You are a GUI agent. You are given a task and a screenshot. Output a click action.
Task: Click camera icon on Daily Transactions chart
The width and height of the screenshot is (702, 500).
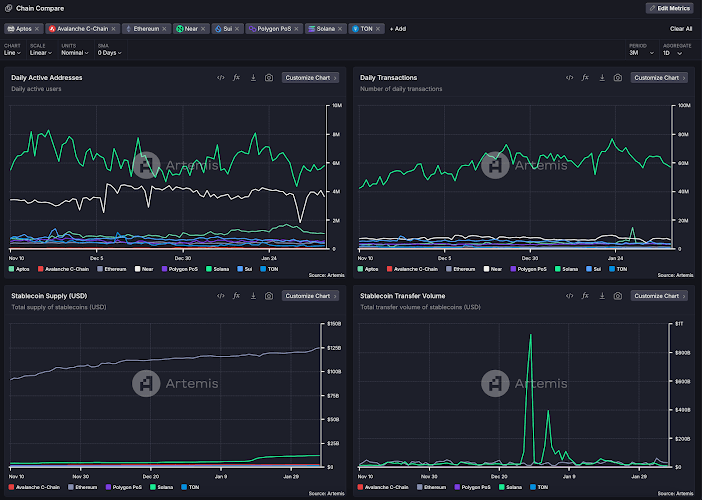pyautogui.click(x=618, y=77)
